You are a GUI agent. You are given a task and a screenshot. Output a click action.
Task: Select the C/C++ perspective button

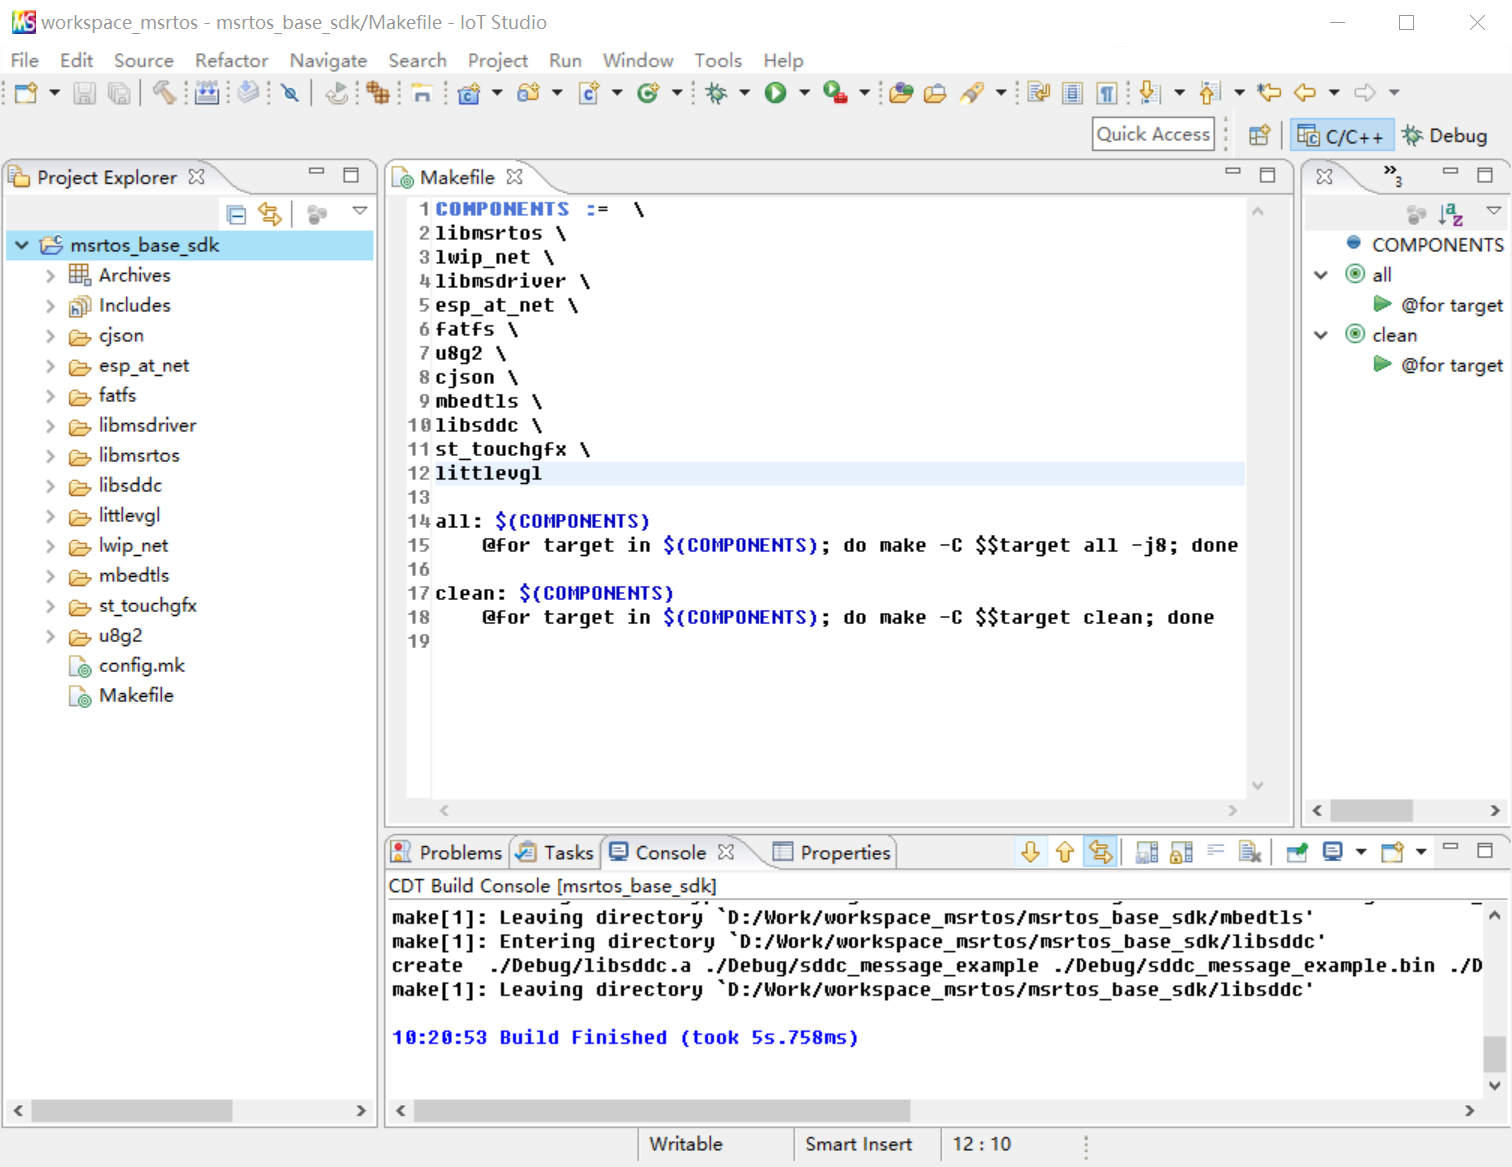tap(1340, 135)
